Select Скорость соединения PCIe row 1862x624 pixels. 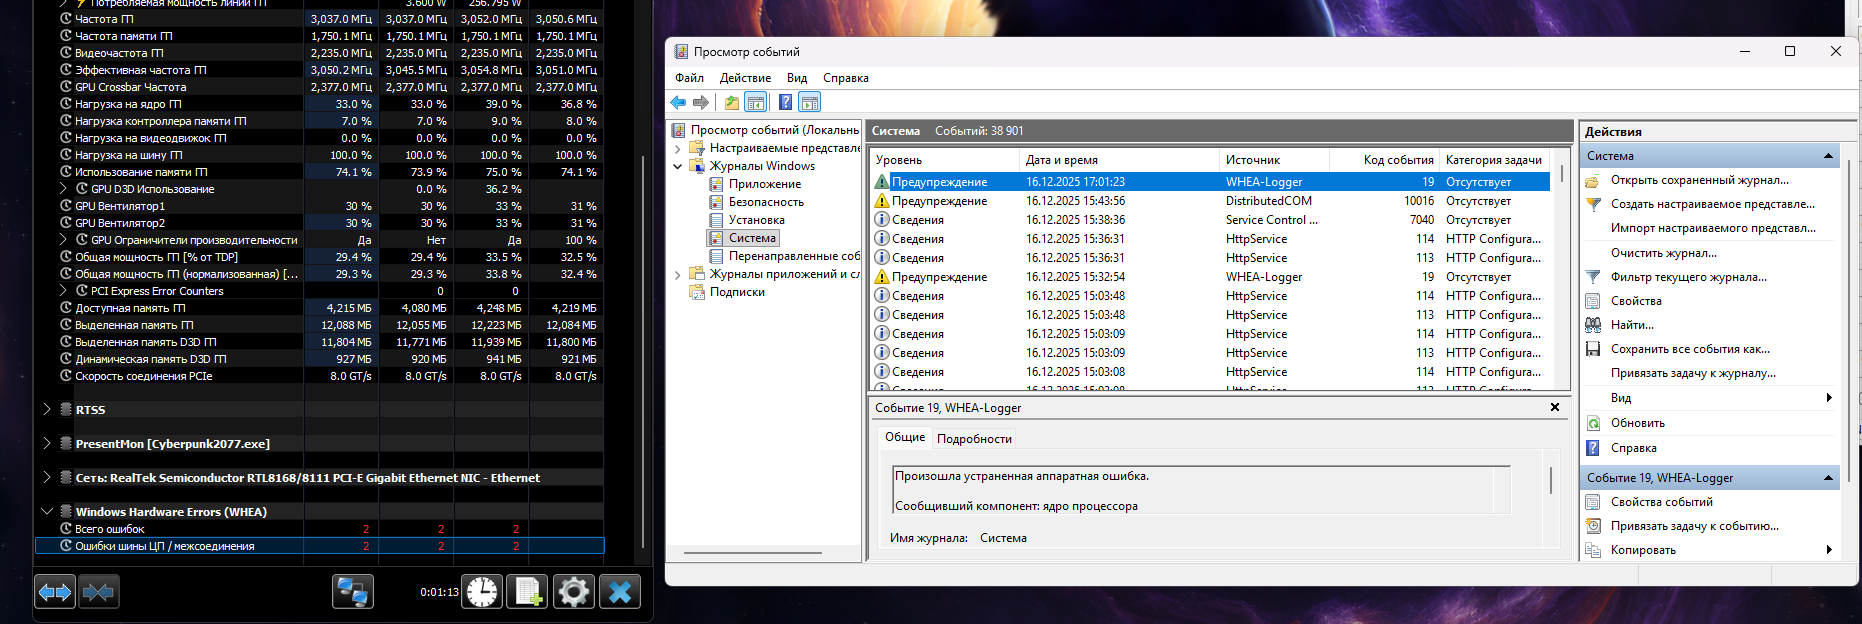(x=320, y=376)
